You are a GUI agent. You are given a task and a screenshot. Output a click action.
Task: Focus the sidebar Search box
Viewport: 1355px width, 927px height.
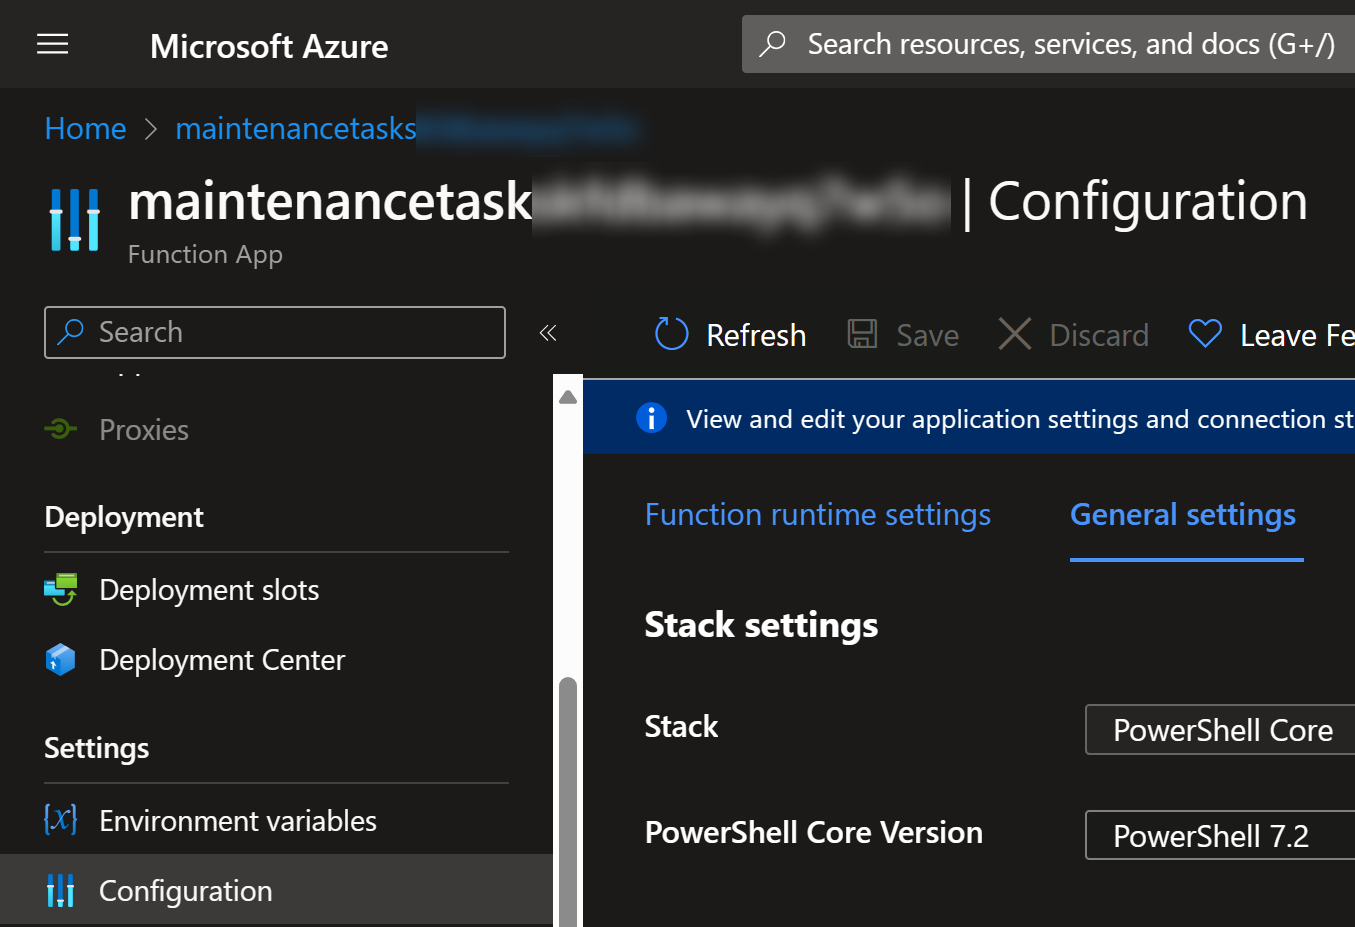coord(275,332)
